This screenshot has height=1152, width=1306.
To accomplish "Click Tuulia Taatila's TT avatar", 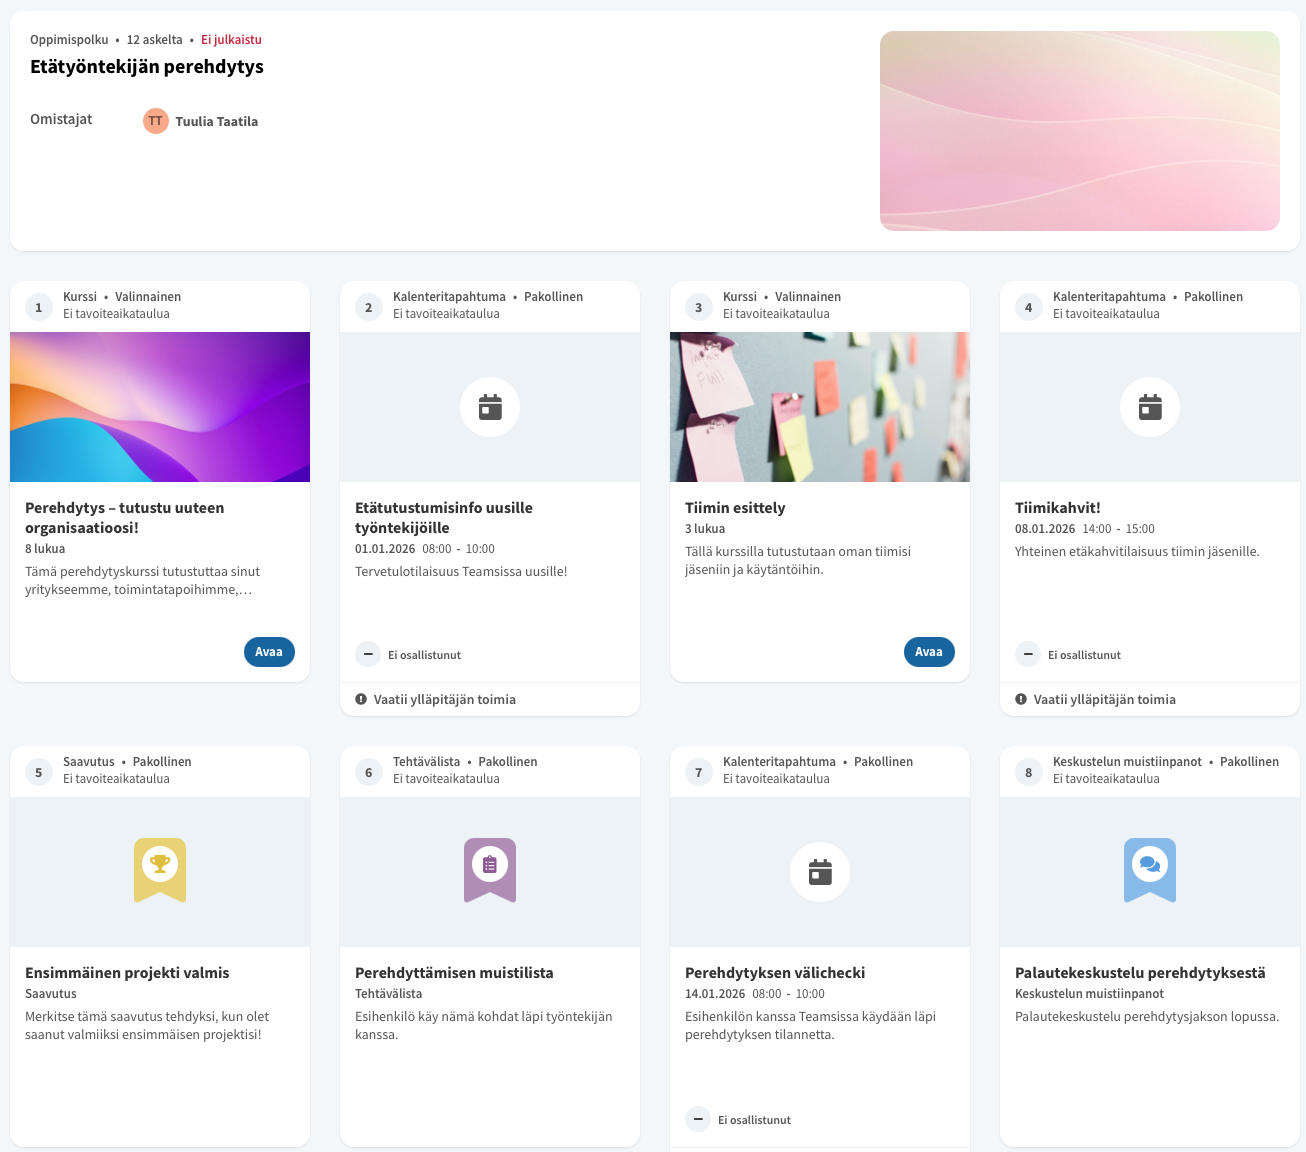I will tap(156, 121).
